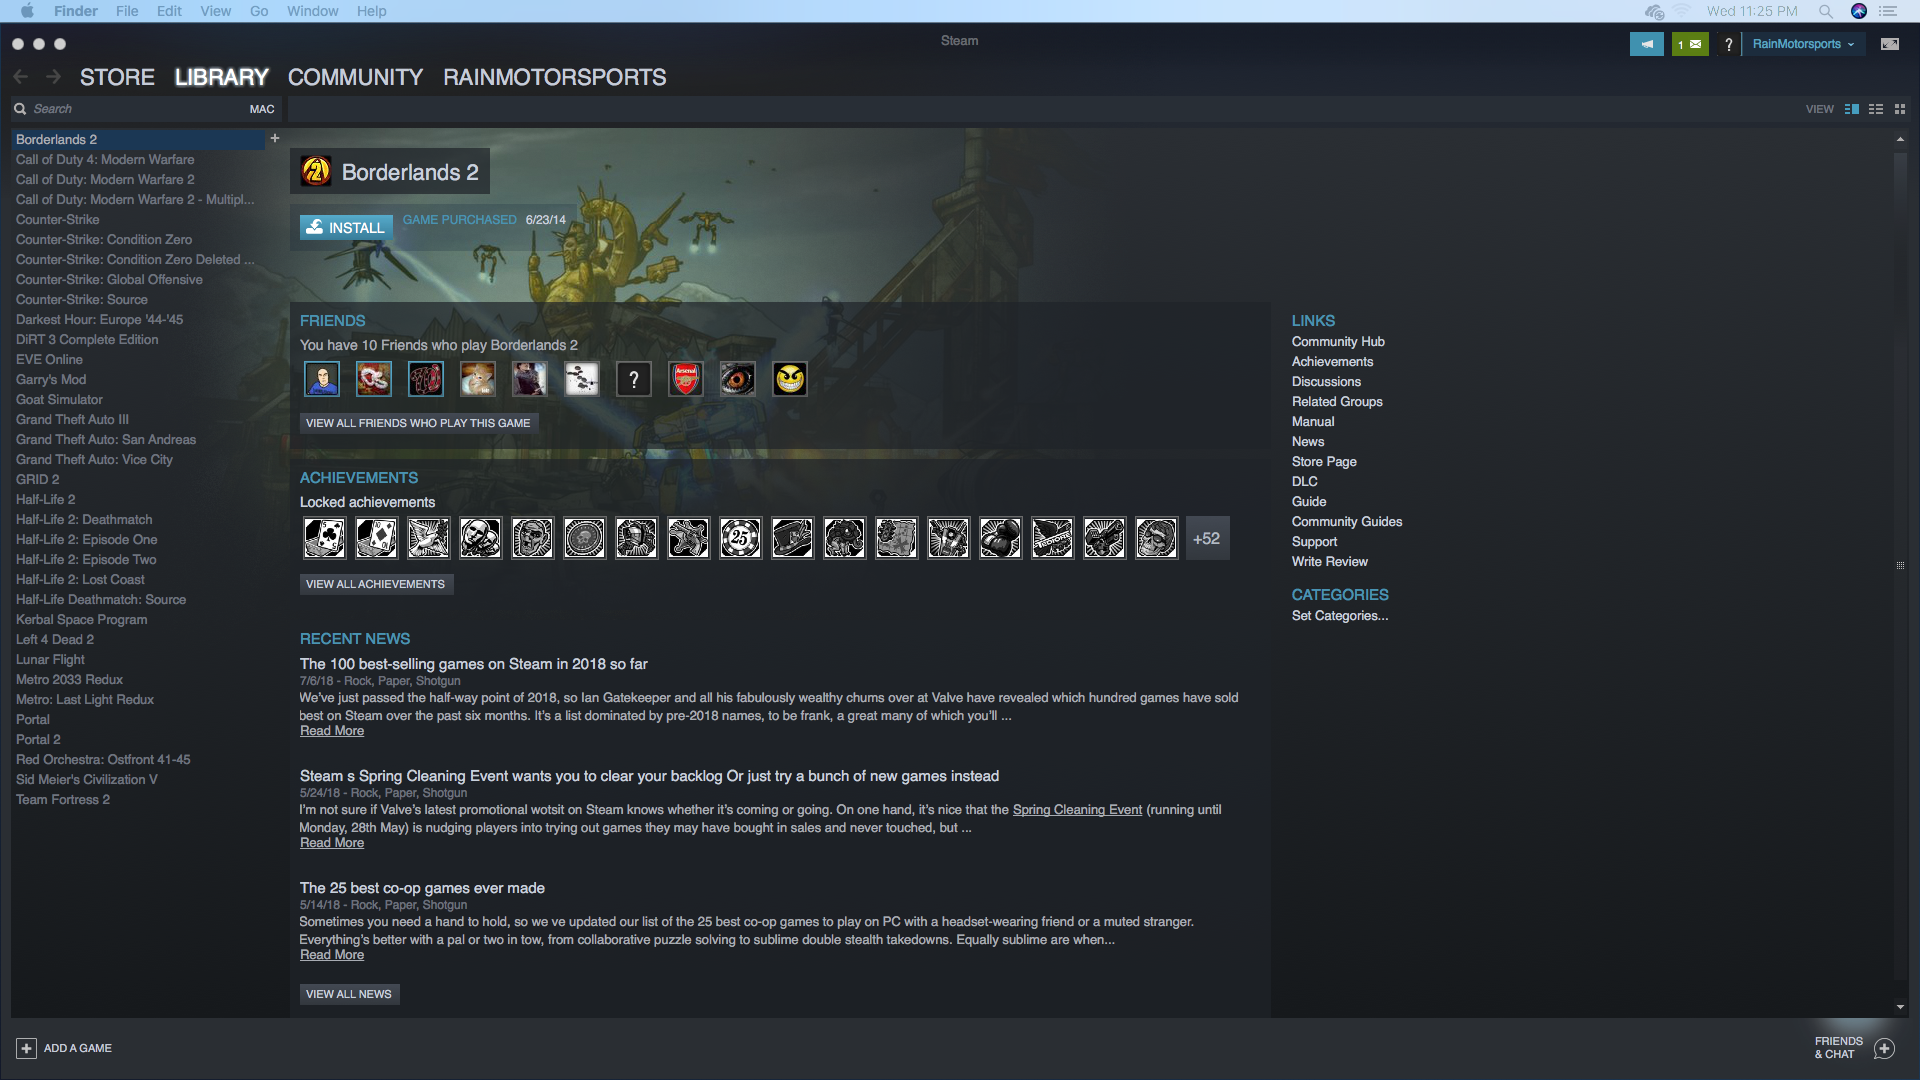Click the scroll down arrow of content pane
The width and height of the screenshot is (1920, 1080).
1900,1007
